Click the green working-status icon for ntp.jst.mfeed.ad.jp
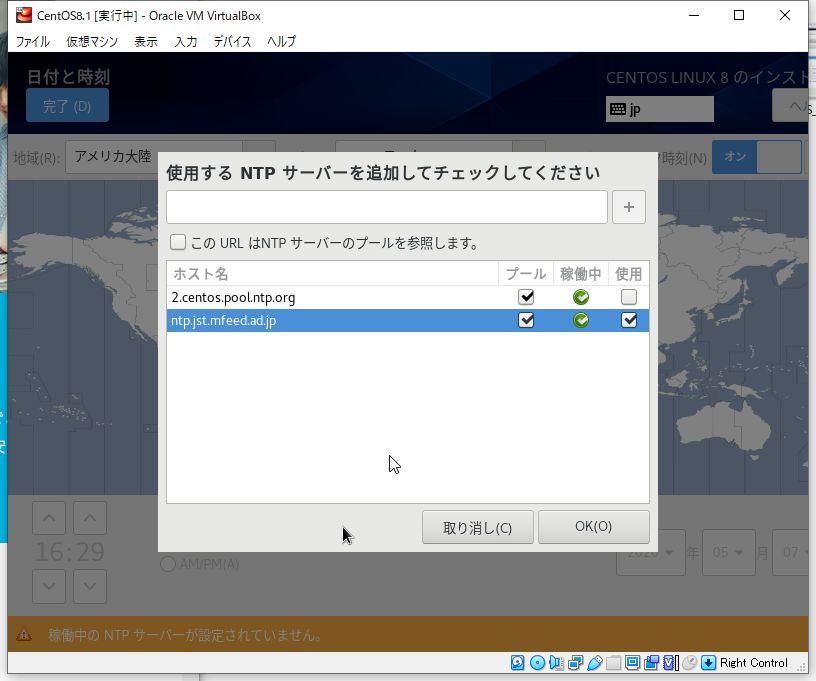816x681 pixels. [x=581, y=320]
